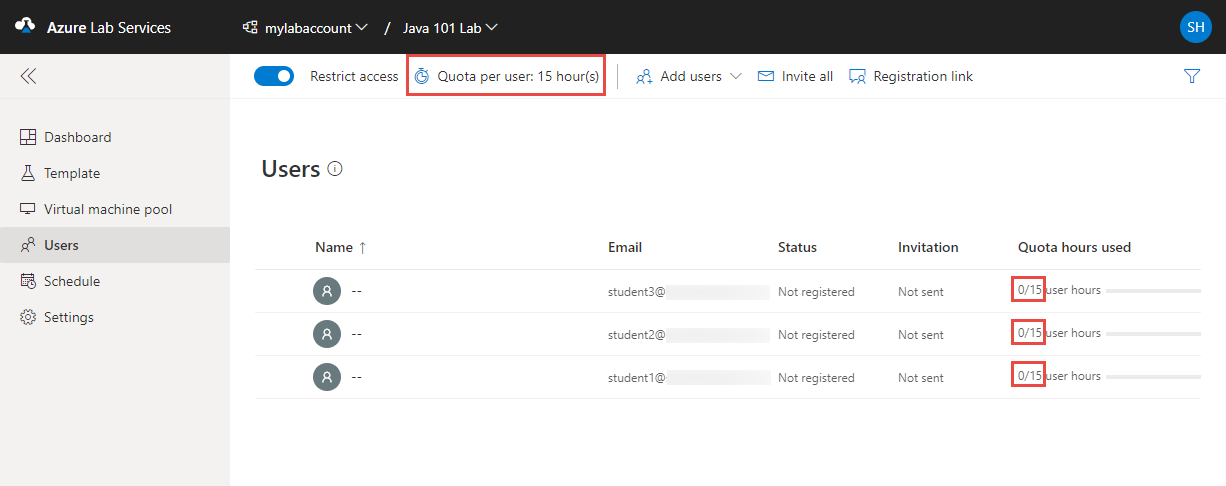Expand the Add users dropdown chevron
1226x486 pixels.
click(735, 76)
